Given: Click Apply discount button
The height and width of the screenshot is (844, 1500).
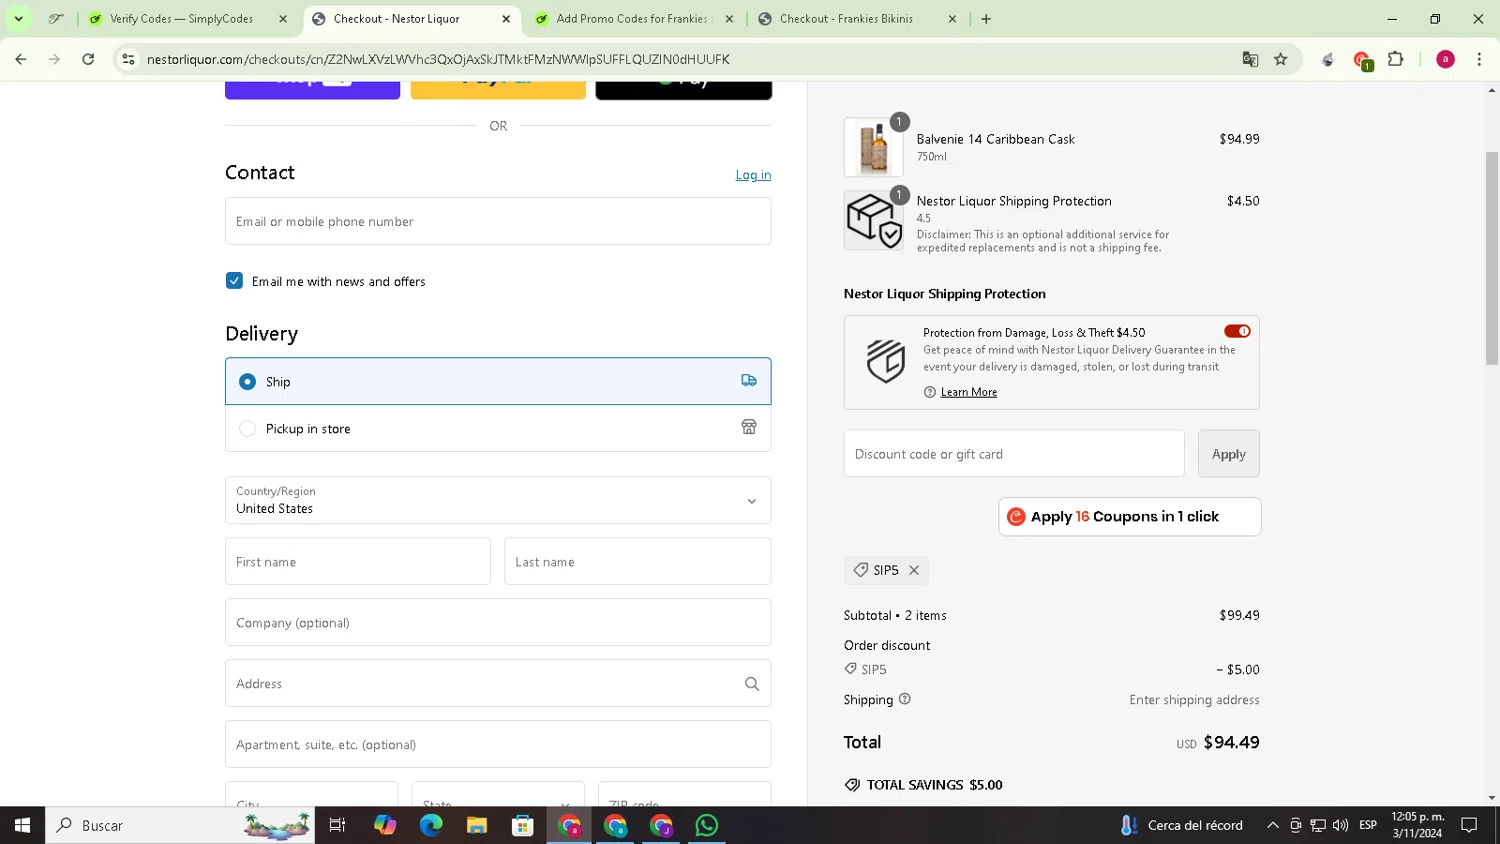Looking at the screenshot, I should click(1229, 453).
